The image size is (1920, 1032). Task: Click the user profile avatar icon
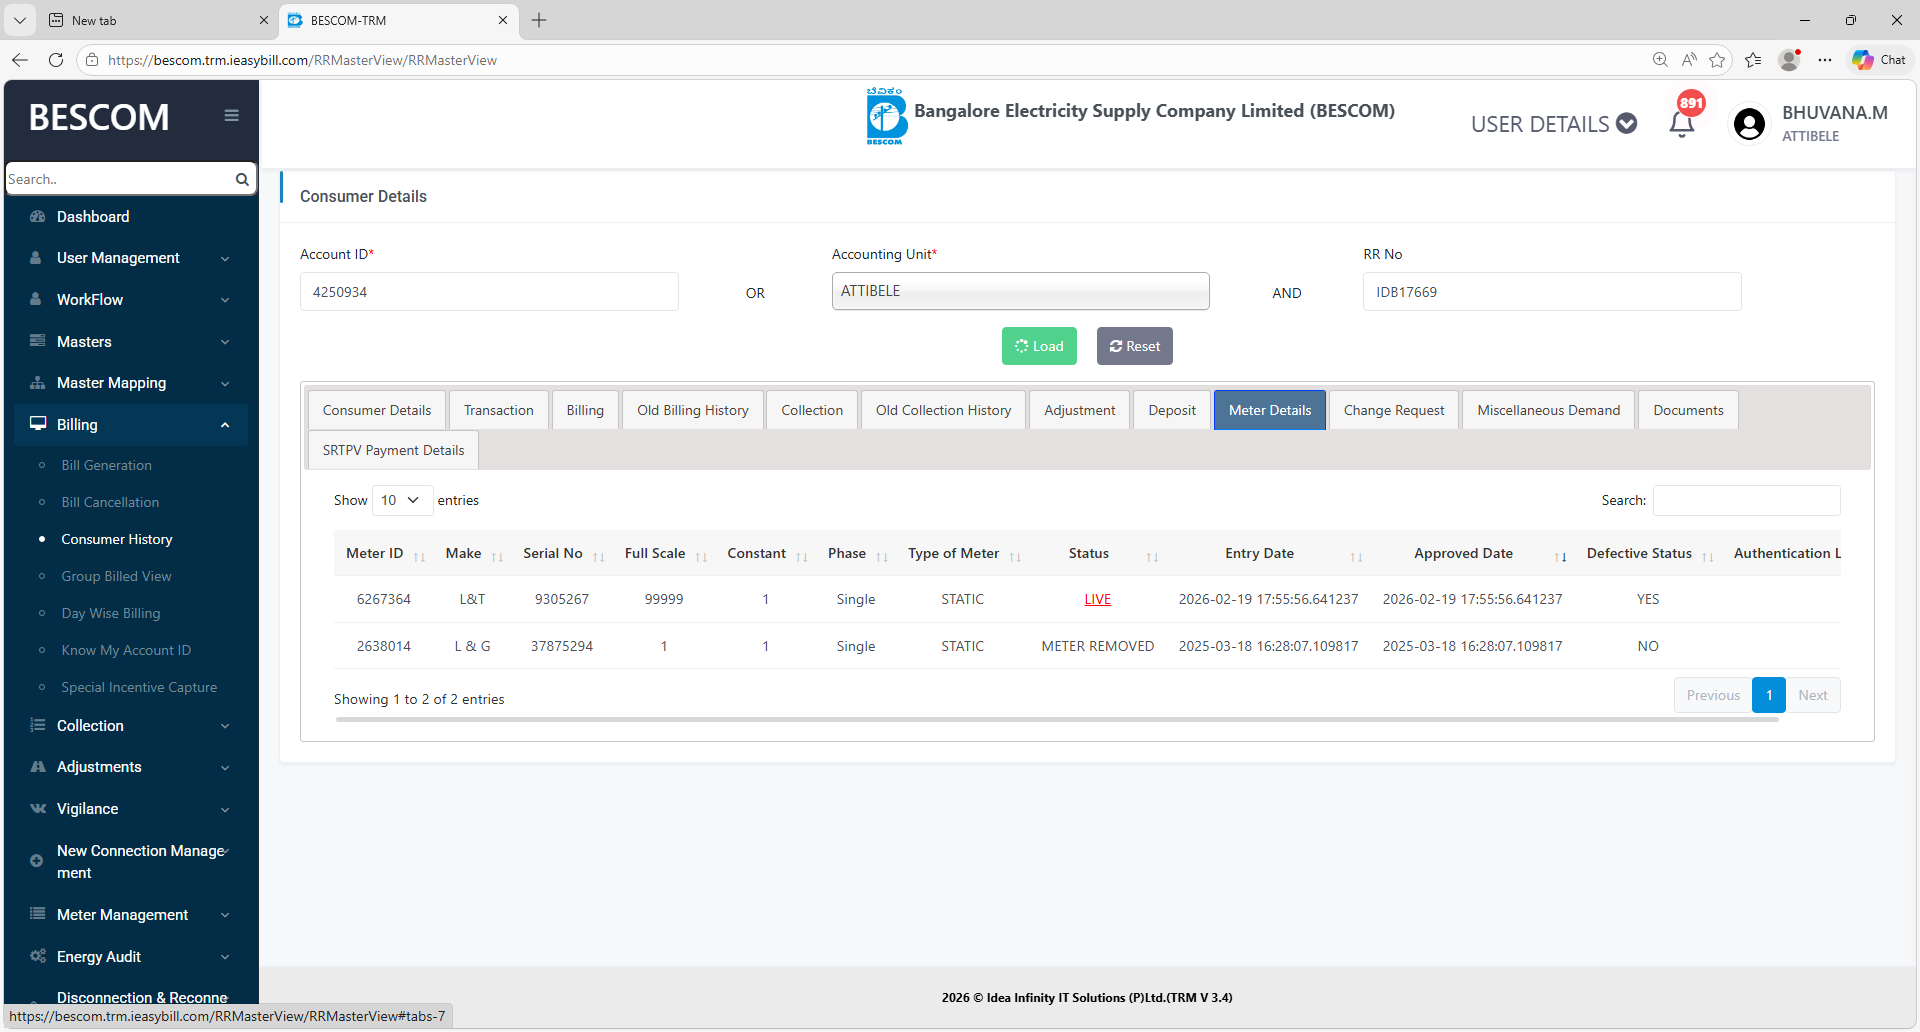point(1749,124)
